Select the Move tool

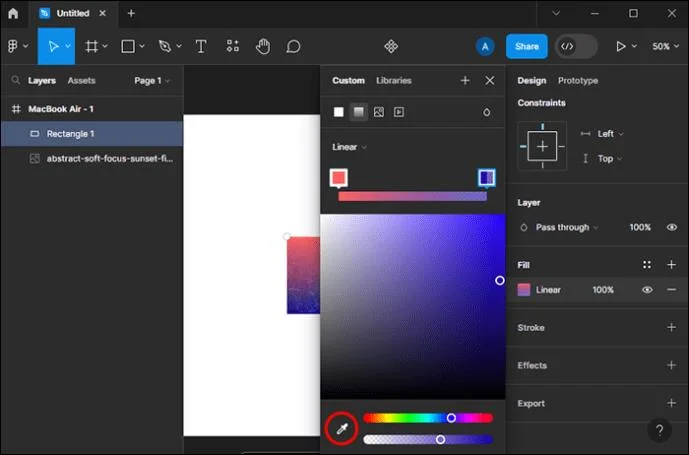53,46
